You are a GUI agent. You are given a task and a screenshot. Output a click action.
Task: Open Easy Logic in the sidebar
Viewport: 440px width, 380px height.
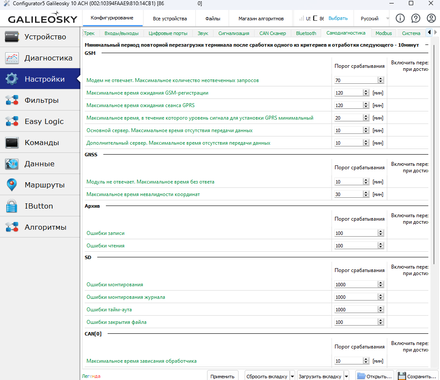tap(40, 121)
